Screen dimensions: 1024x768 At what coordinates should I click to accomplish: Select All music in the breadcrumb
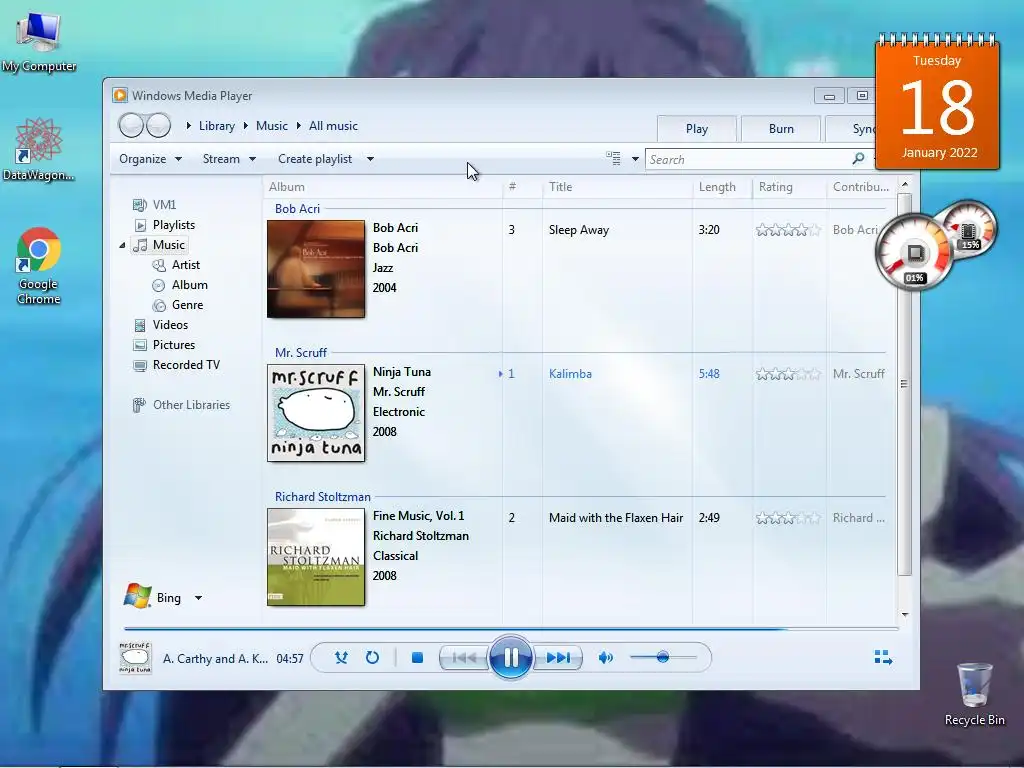(333, 126)
